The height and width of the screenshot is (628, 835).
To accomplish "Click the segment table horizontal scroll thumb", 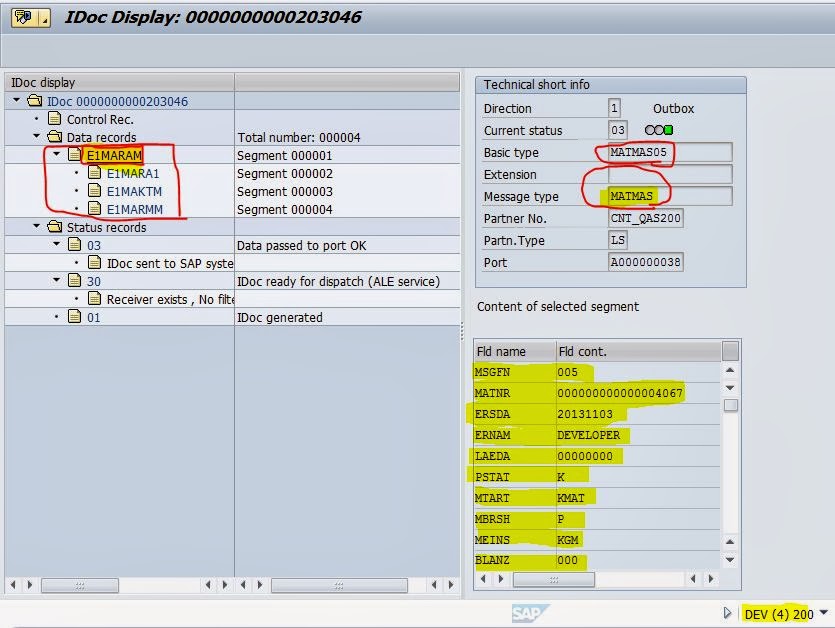I will coord(554,580).
